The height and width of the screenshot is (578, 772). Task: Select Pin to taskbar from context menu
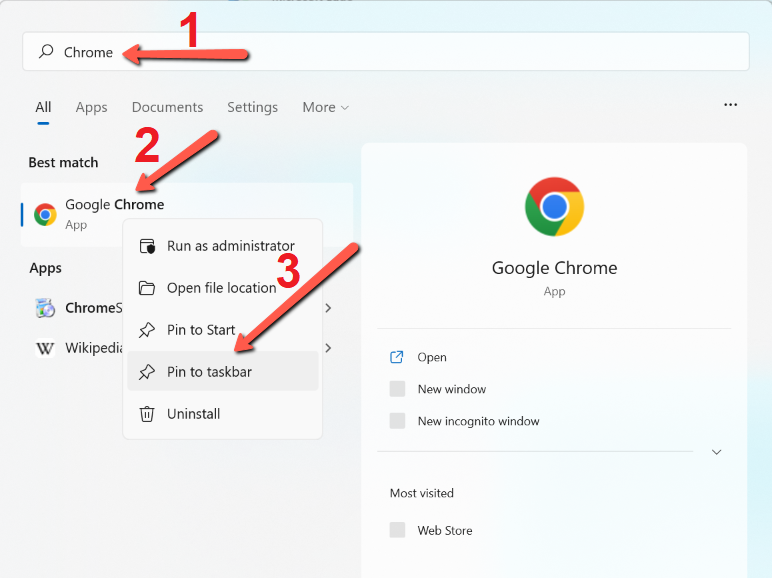coord(223,371)
